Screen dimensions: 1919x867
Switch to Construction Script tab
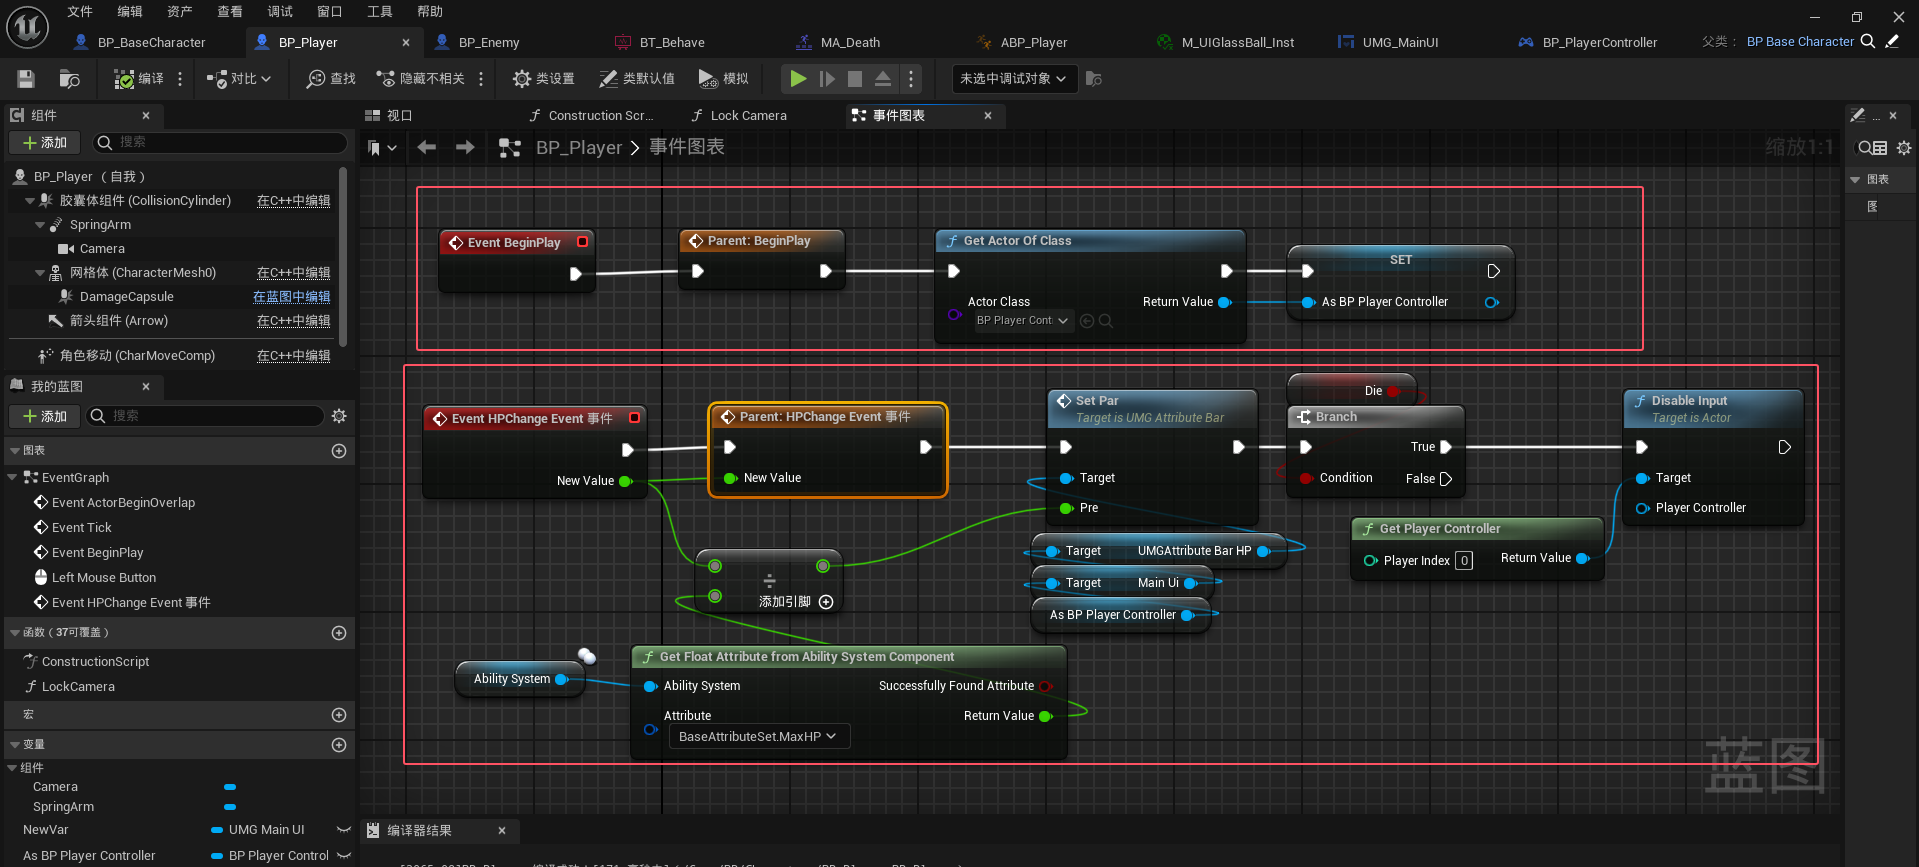600,116
